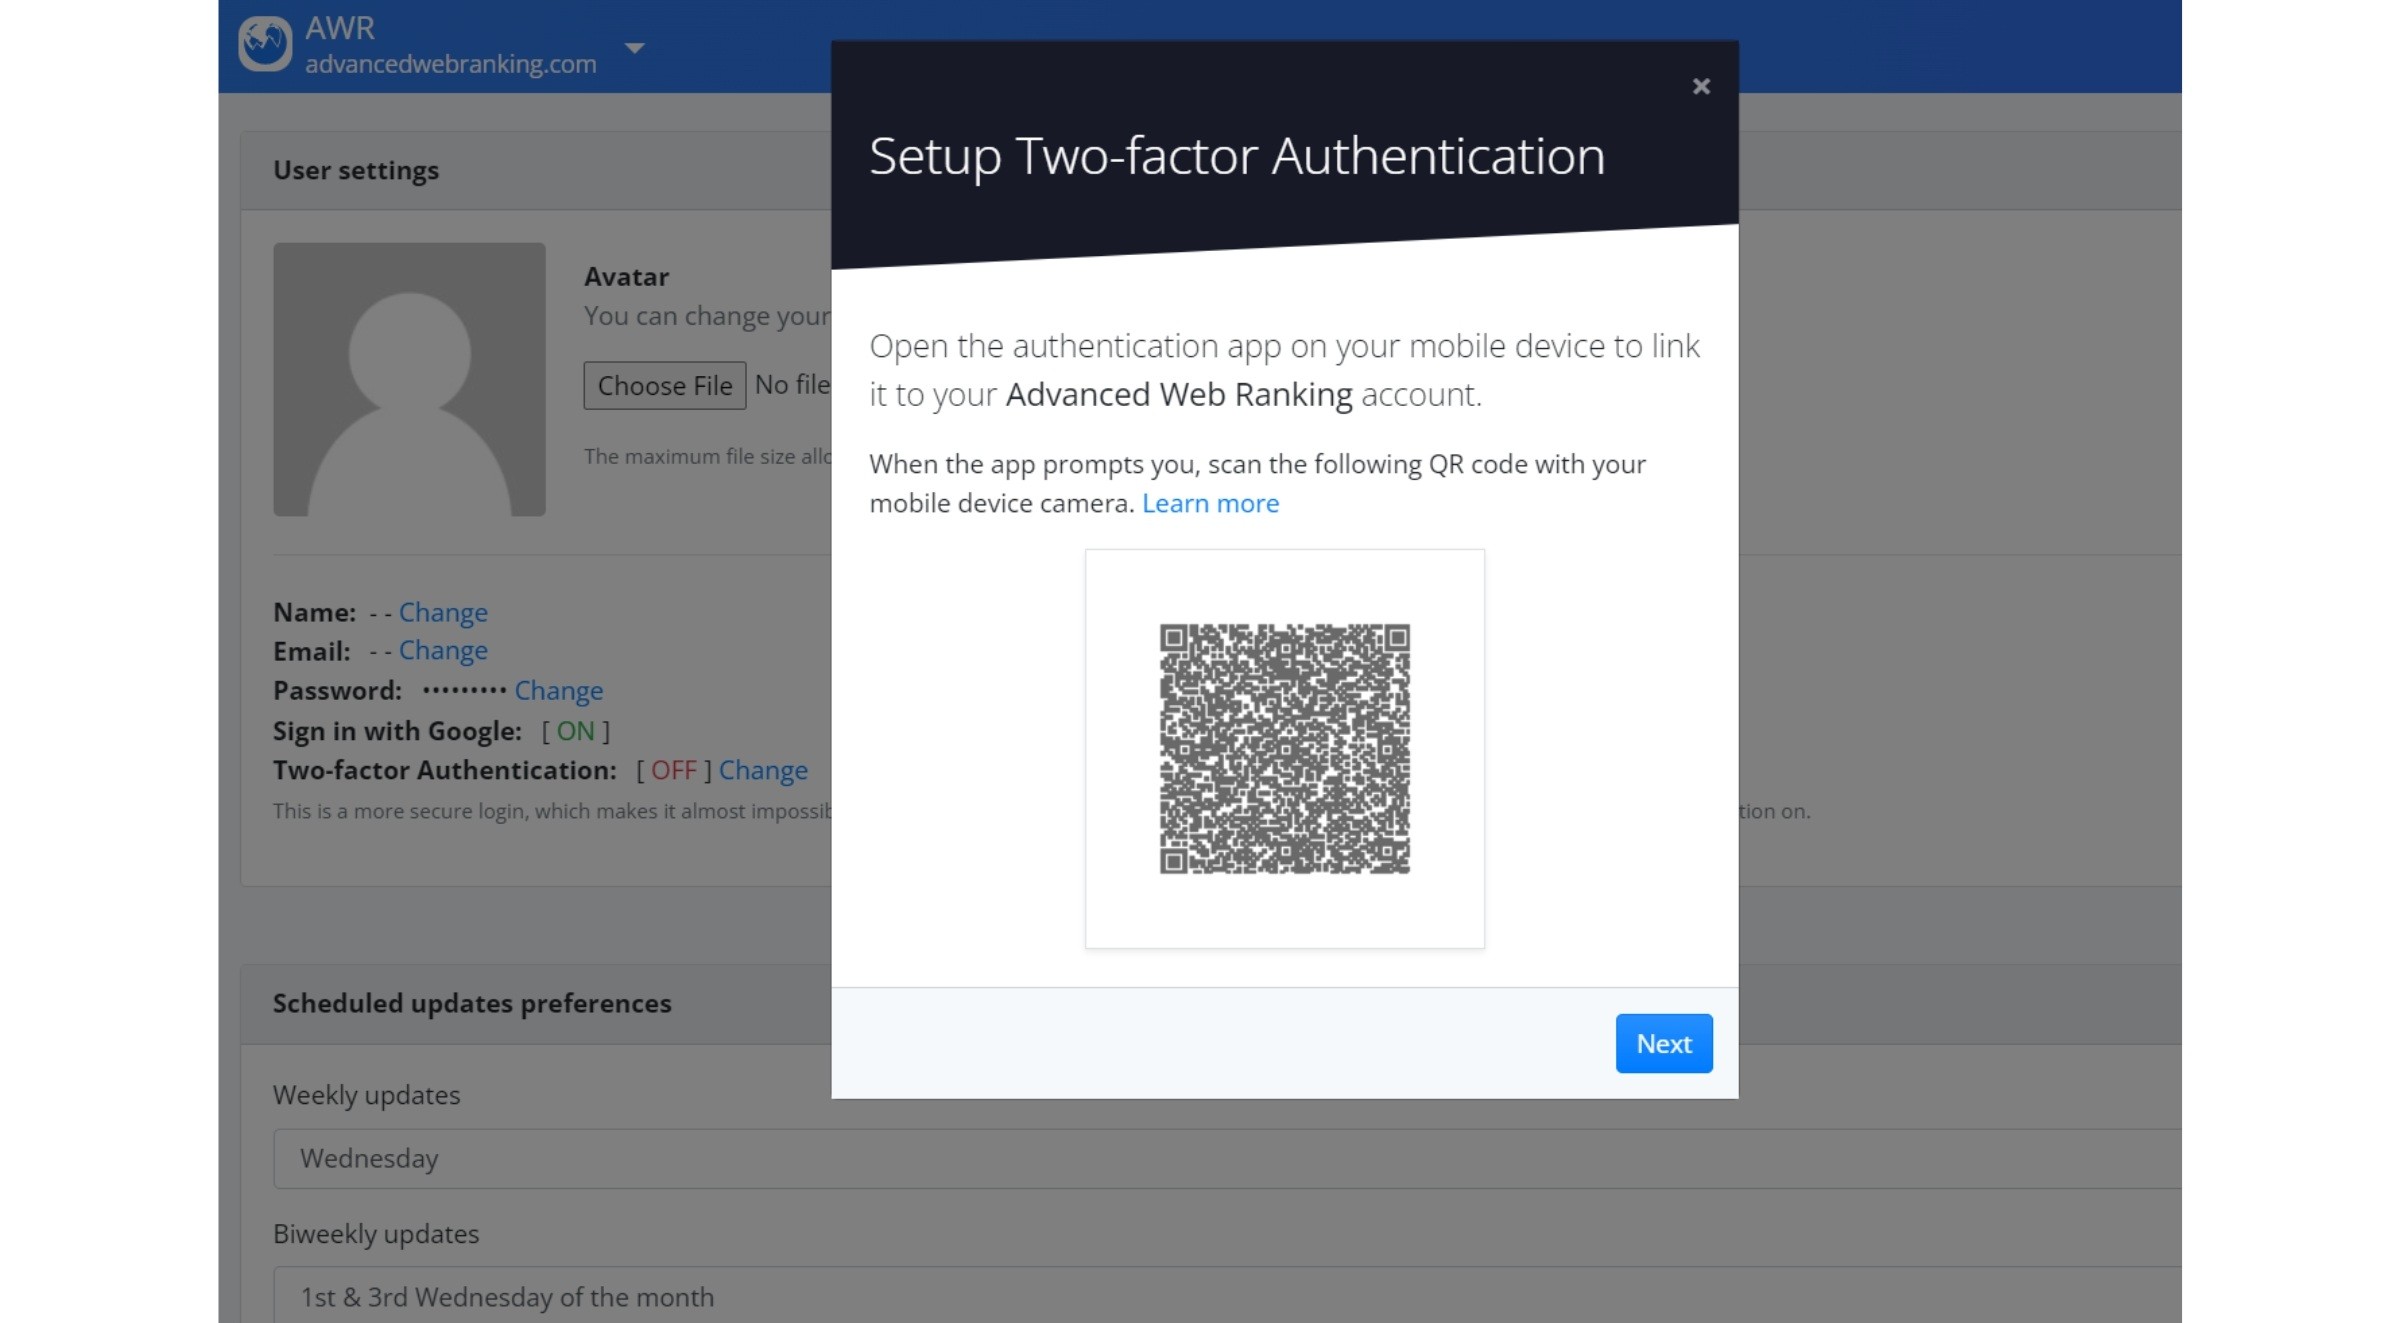Click the Choose File button for avatar

coord(665,385)
